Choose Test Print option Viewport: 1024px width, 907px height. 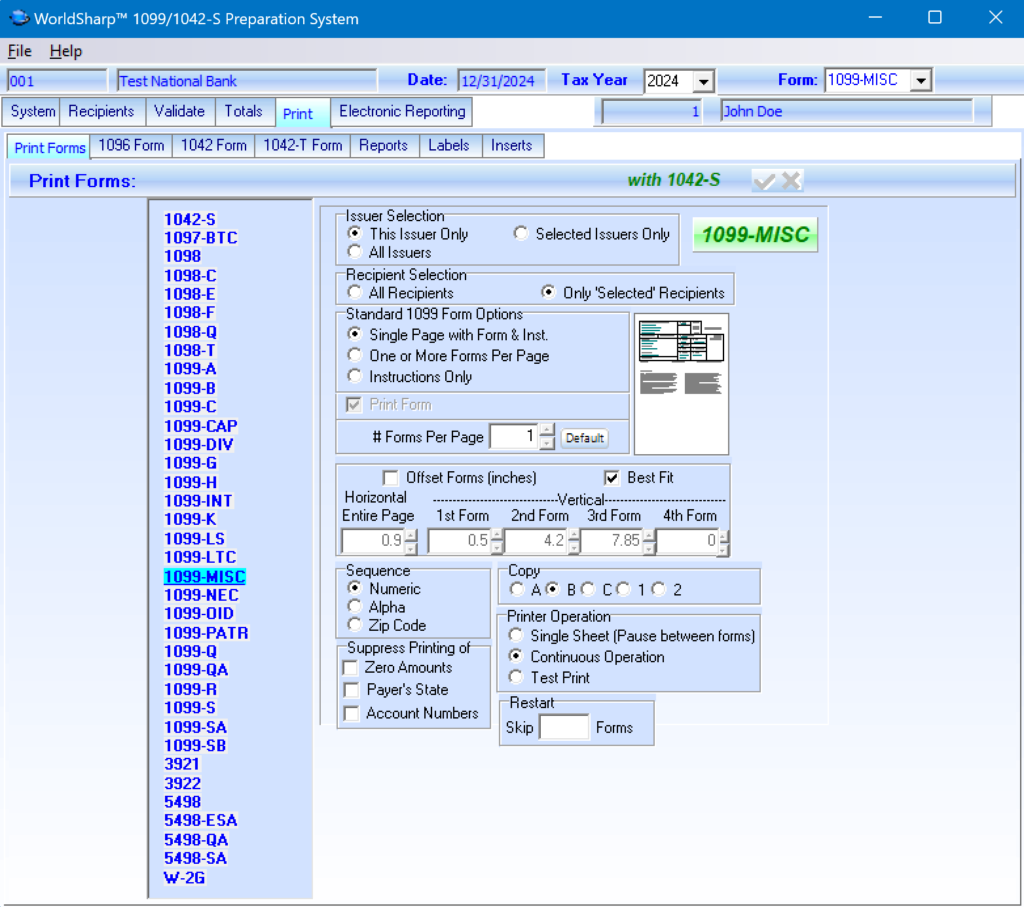click(x=516, y=676)
